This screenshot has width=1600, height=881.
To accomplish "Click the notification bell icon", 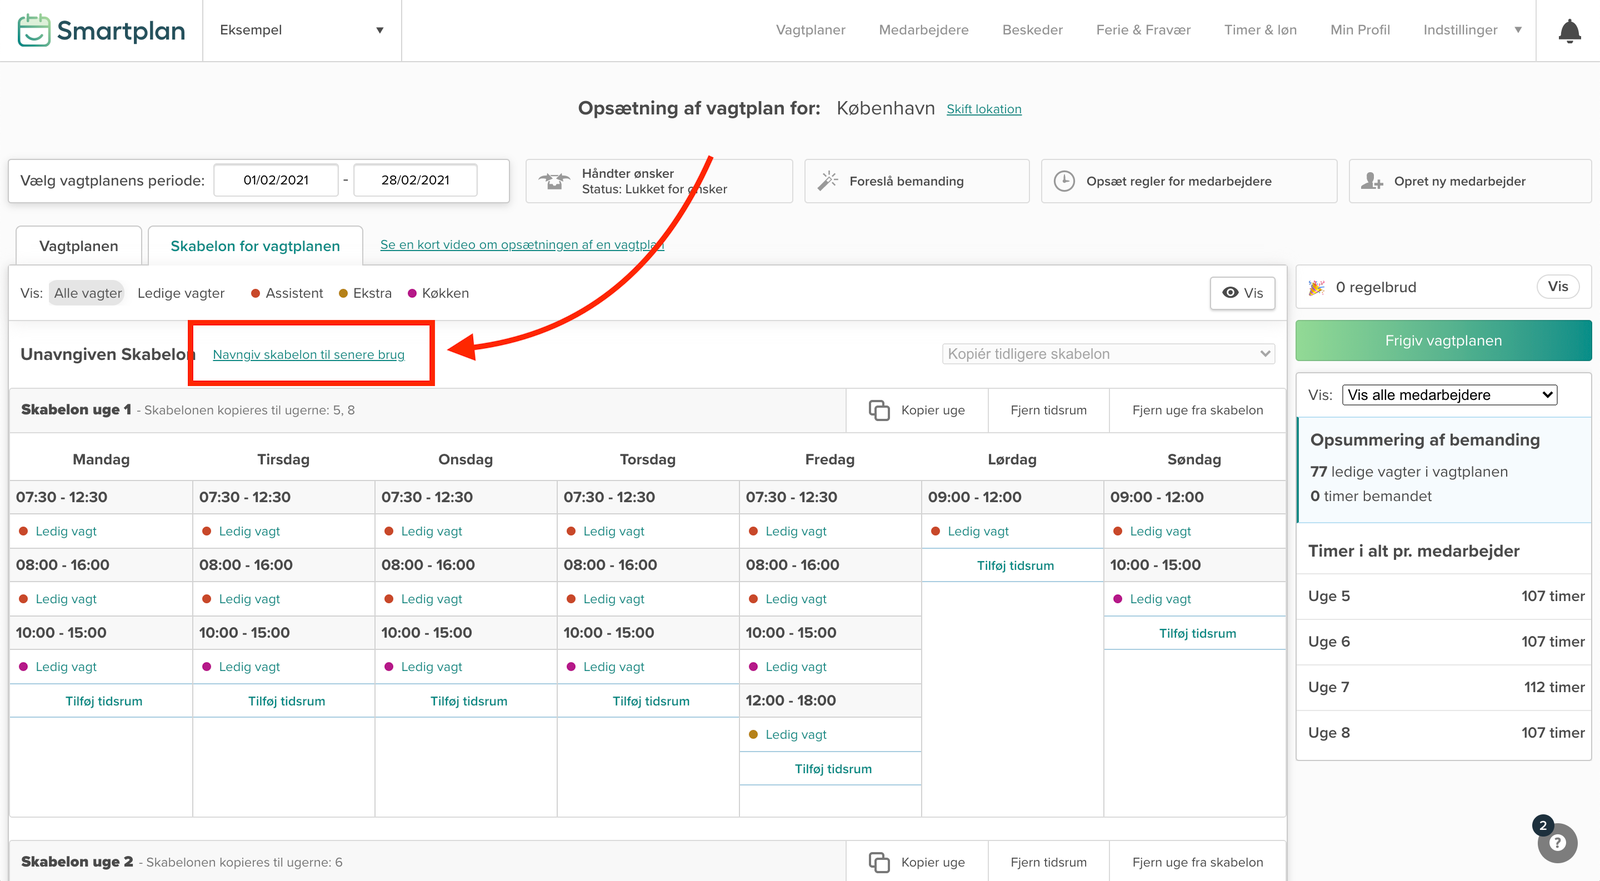I will tap(1569, 31).
